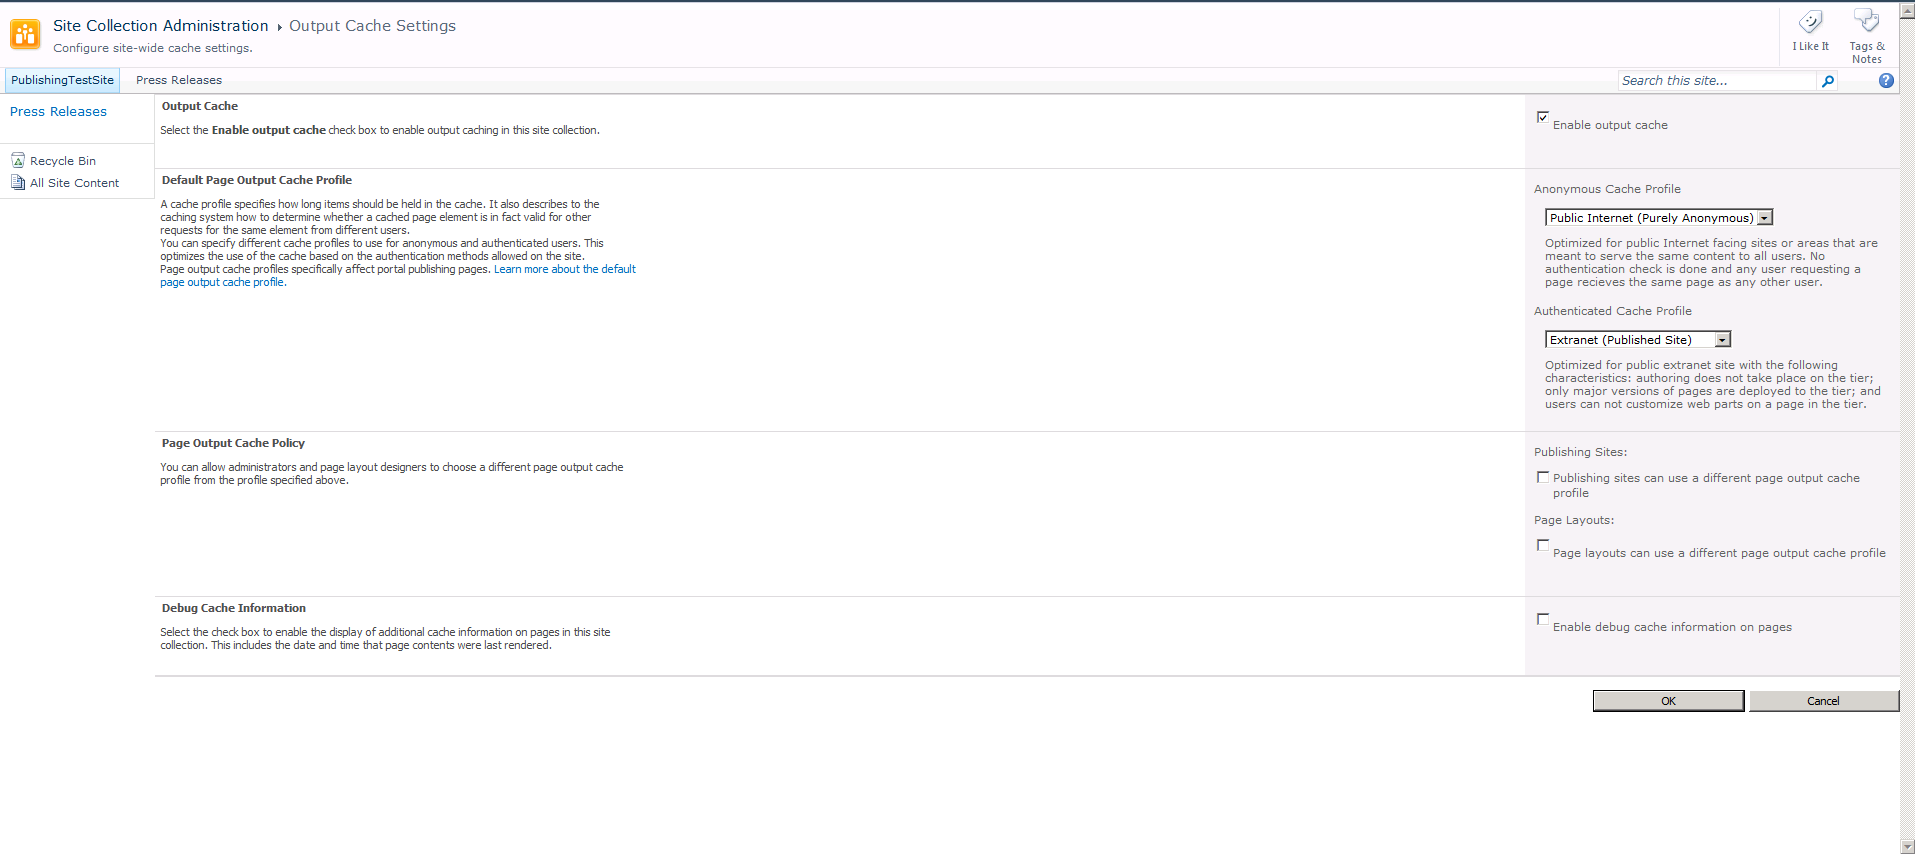1915x854 pixels.
Task: Click the Site Collection Administration breadcrumb link
Action: click(160, 26)
